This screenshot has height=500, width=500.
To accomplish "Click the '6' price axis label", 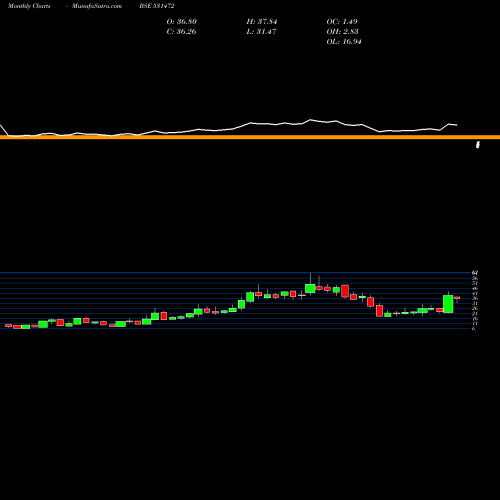I will point(473,329).
